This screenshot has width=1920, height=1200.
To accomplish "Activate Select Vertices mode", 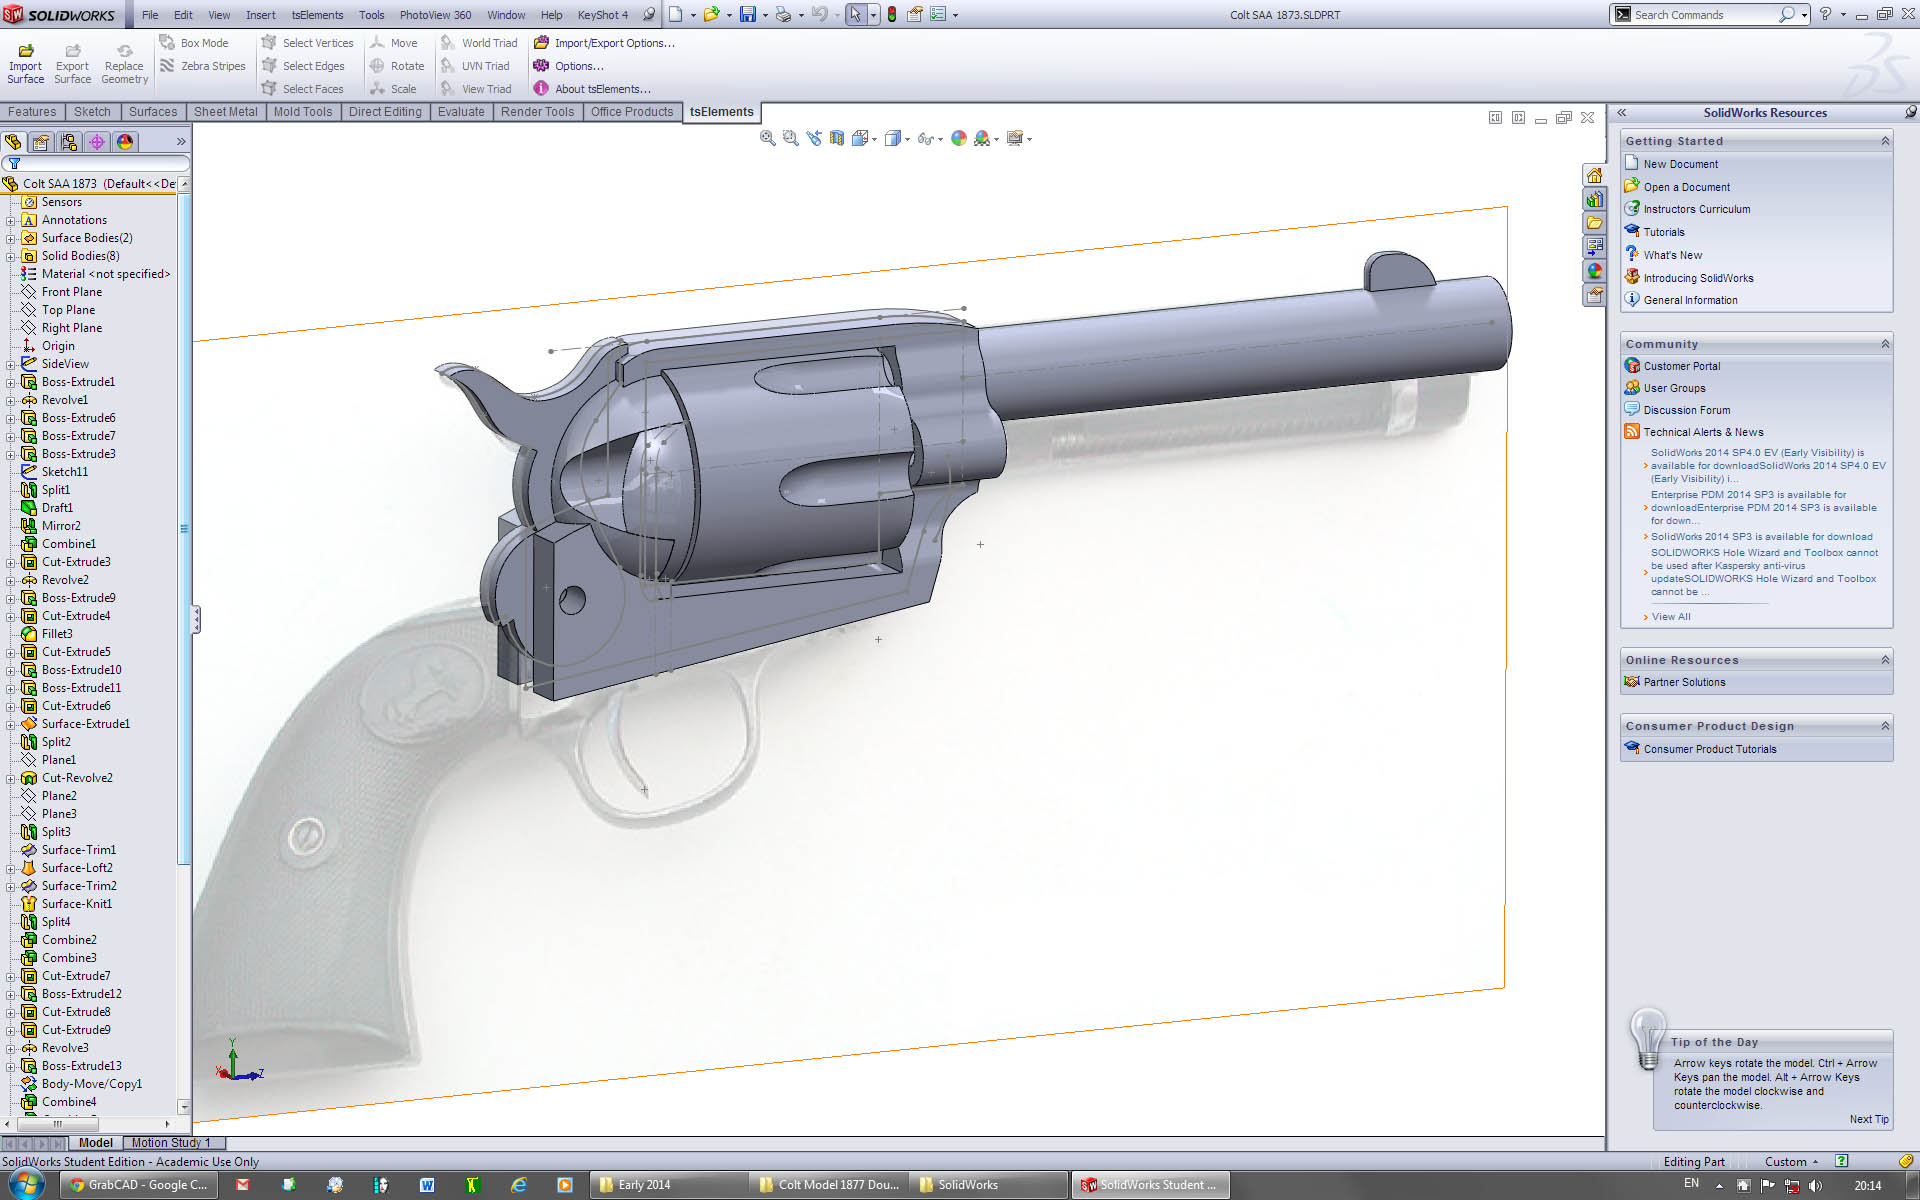I will (x=307, y=43).
